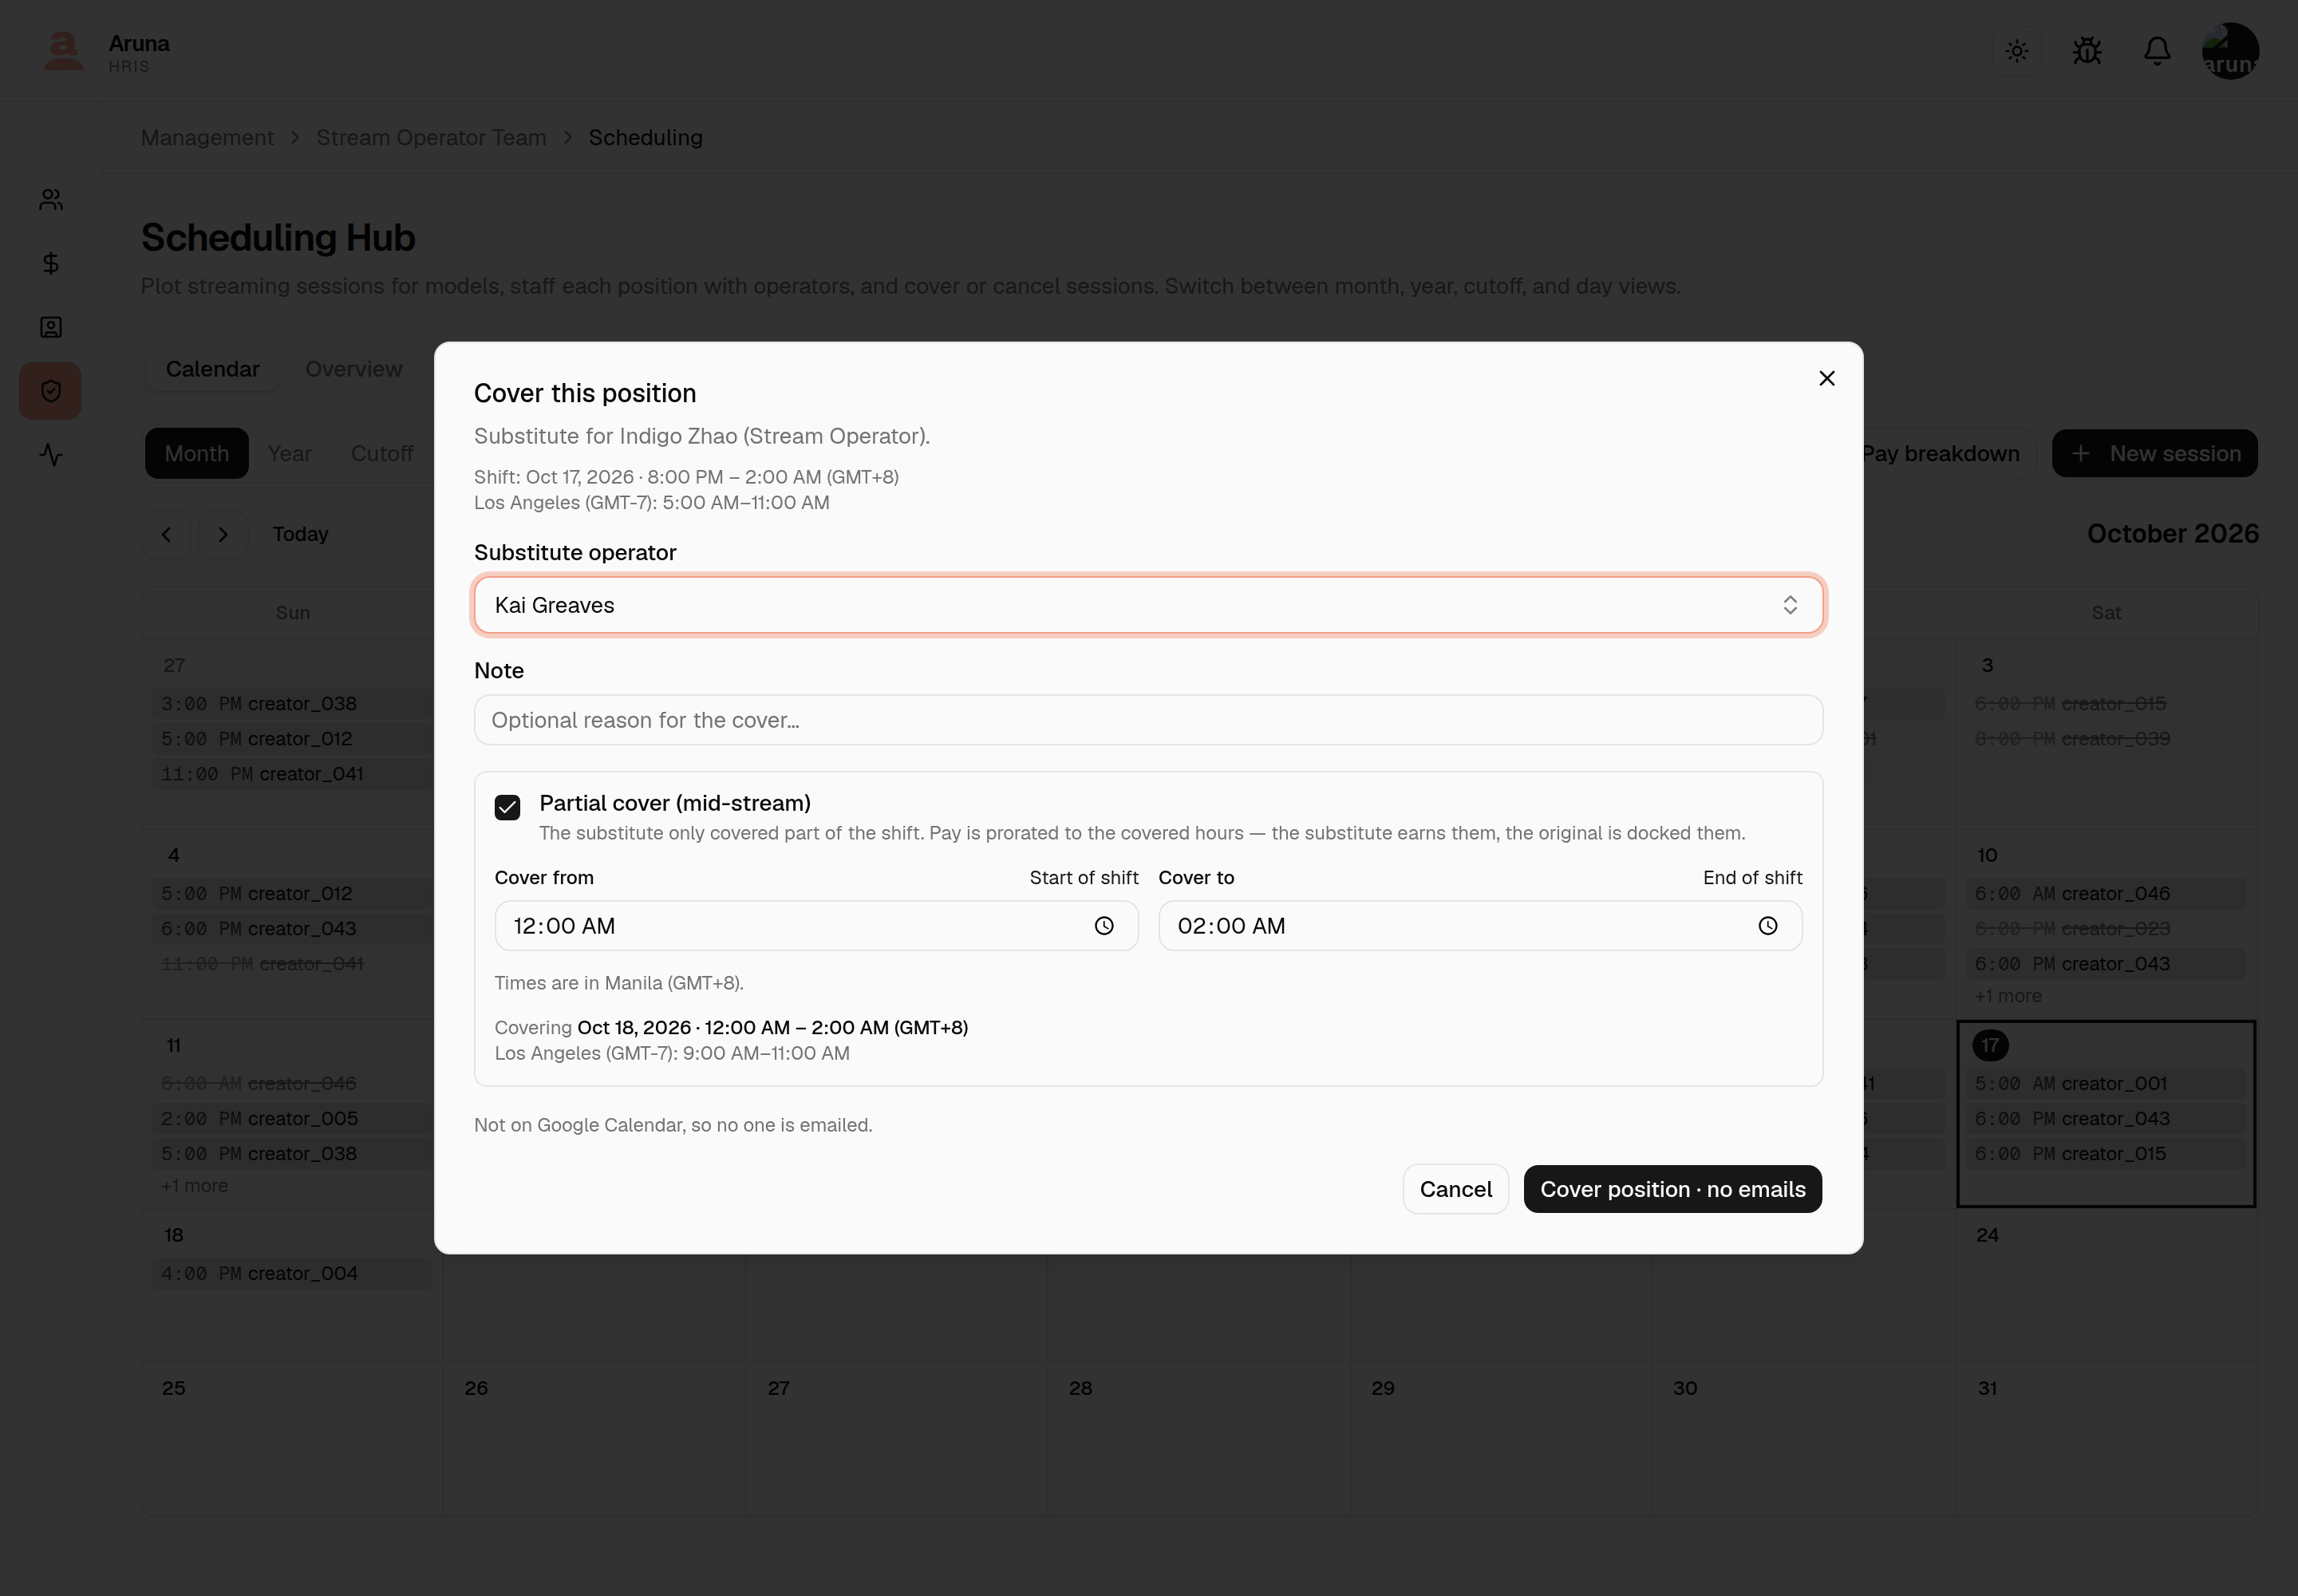Switch to the Calendar tab

(x=212, y=369)
